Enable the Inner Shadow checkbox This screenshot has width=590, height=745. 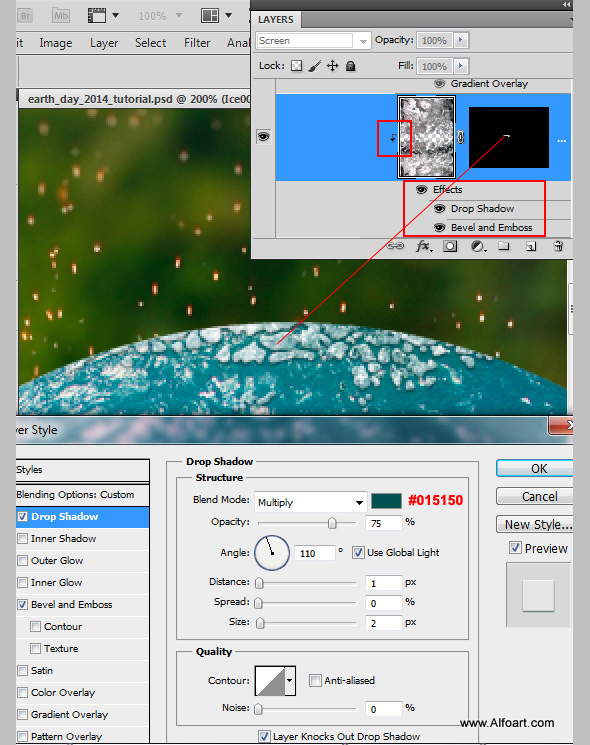pyautogui.click(x=22, y=538)
